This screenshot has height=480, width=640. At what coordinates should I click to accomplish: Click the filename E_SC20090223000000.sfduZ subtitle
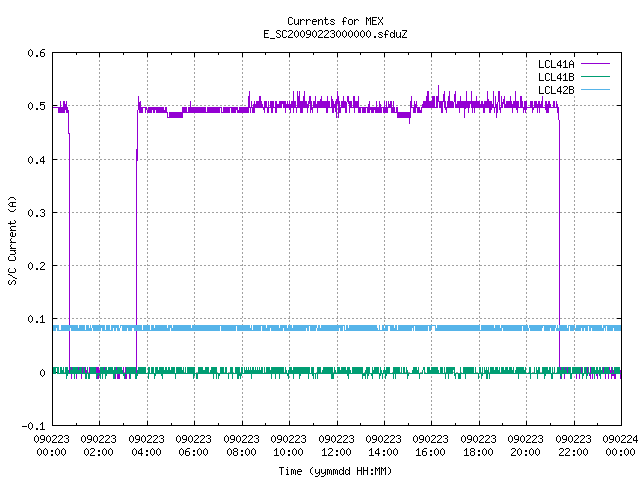click(335, 34)
